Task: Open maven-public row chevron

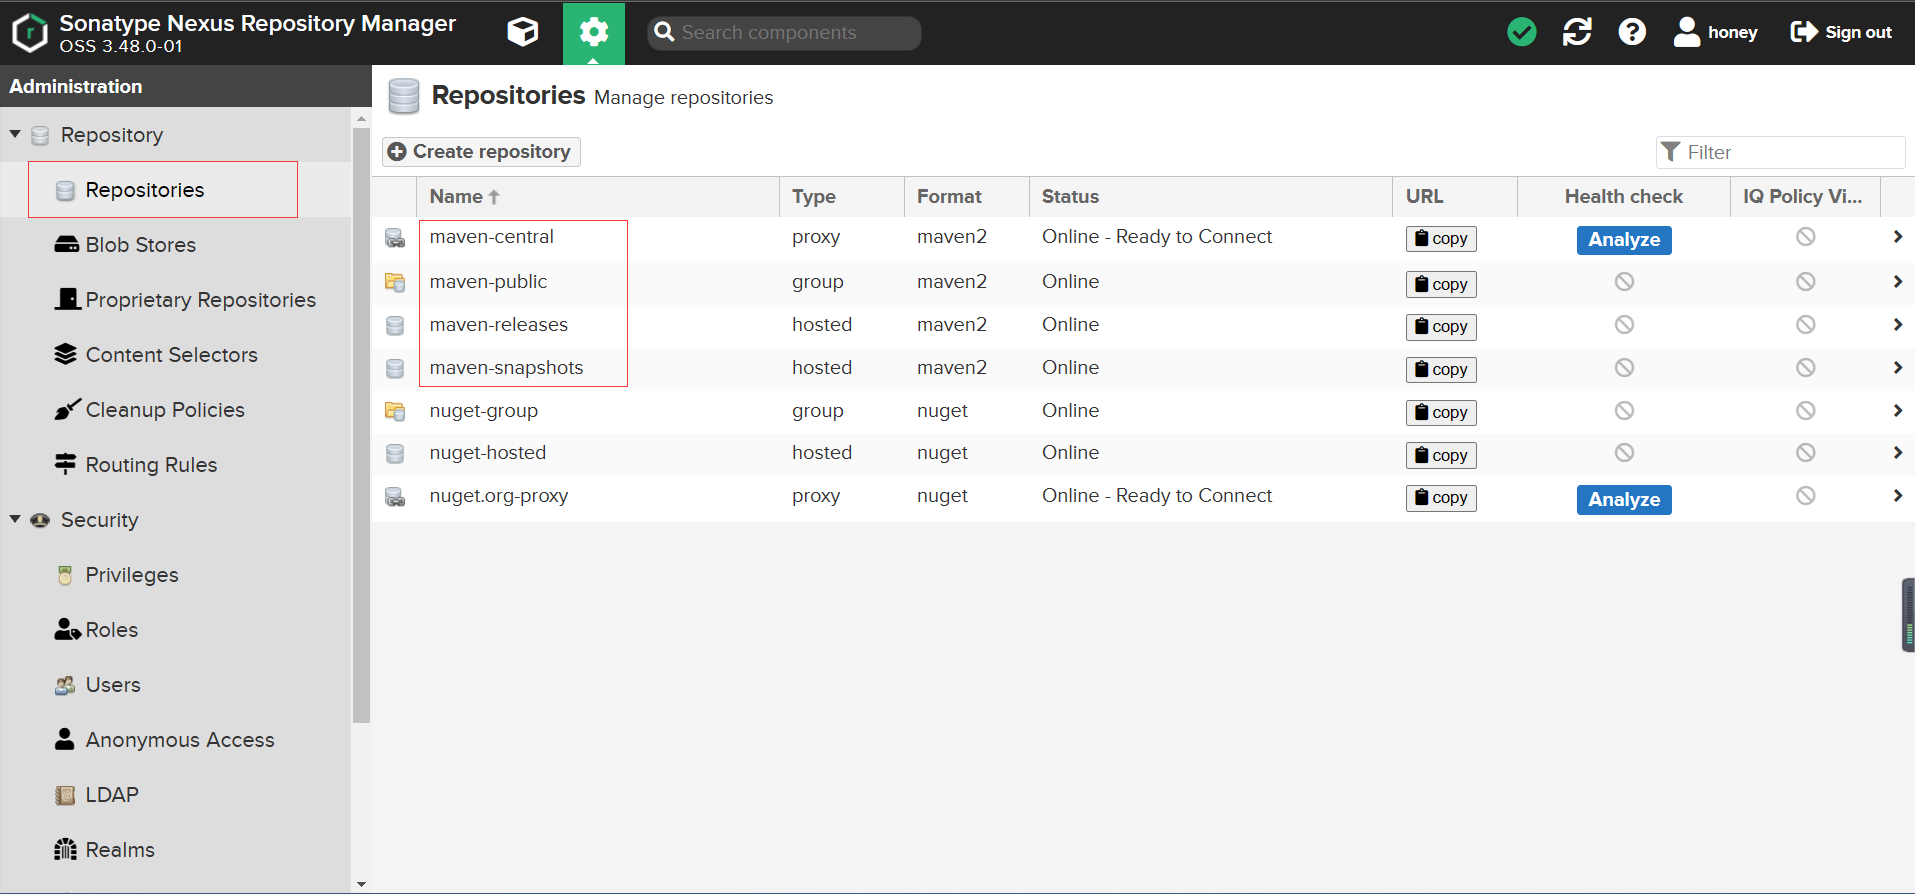Action: pyautogui.click(x=1897, y=282)
